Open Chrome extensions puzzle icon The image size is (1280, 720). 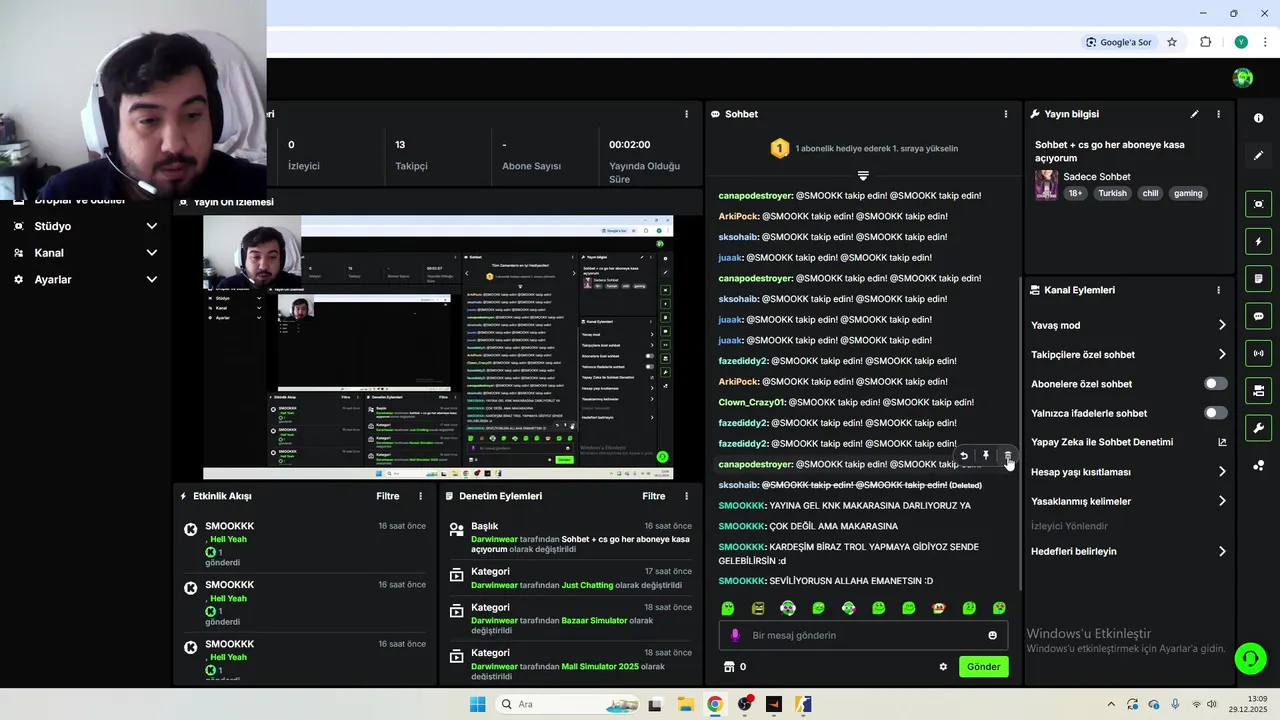pos(1205,42)
